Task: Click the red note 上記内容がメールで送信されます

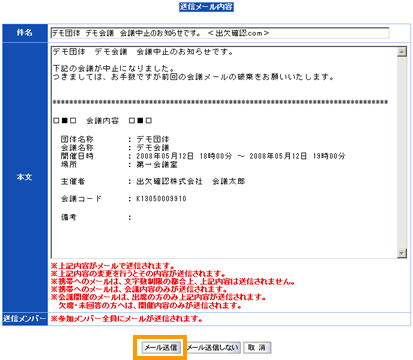Action: (x=113, y=266)
